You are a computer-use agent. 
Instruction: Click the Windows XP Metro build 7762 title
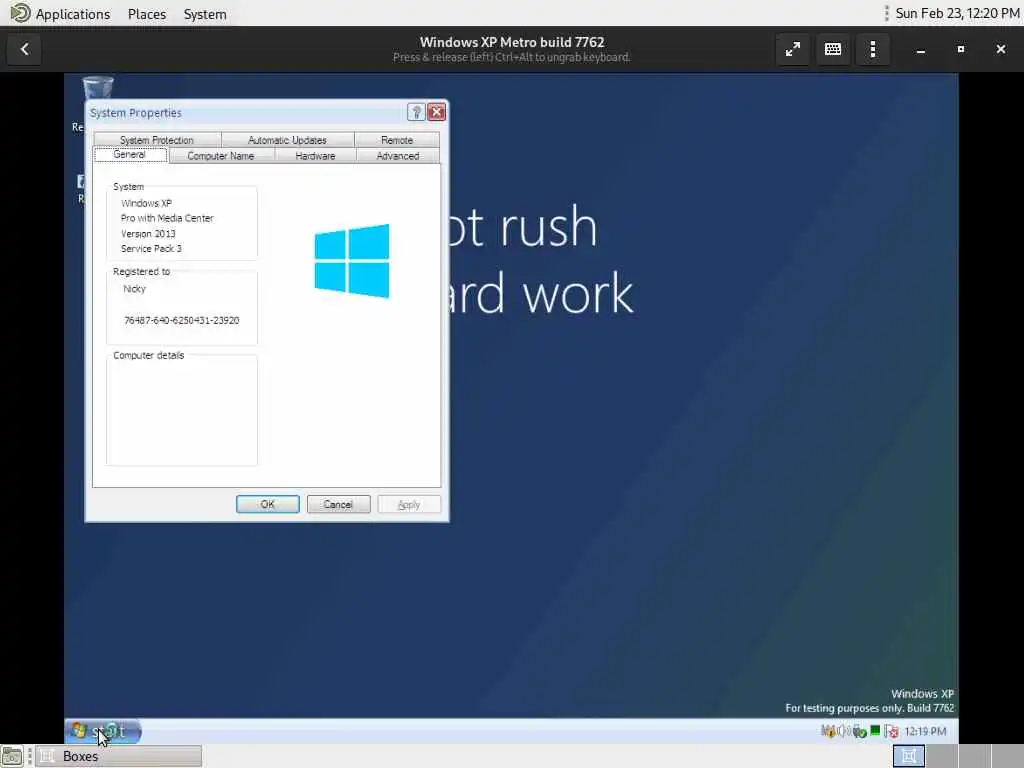(x=512, y=42)
